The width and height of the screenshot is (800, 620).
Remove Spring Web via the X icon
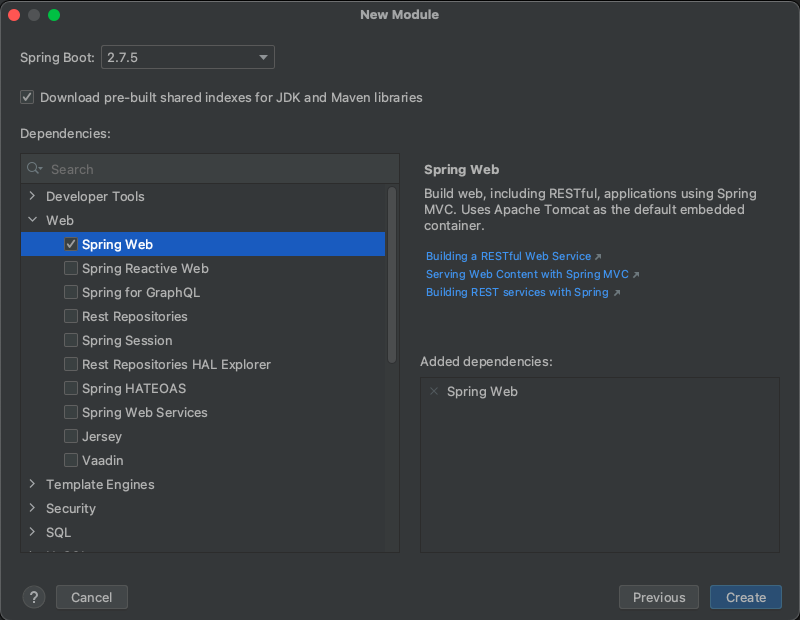(x=434, y=391)
